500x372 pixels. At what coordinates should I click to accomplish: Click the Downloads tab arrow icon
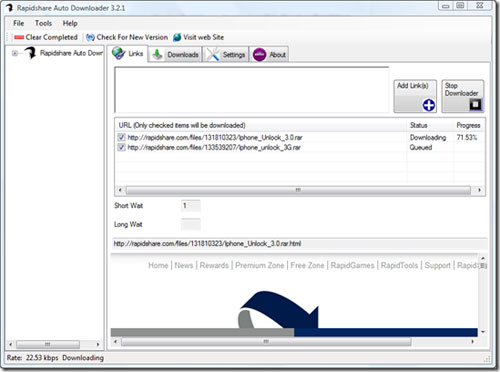coord(157,55)
